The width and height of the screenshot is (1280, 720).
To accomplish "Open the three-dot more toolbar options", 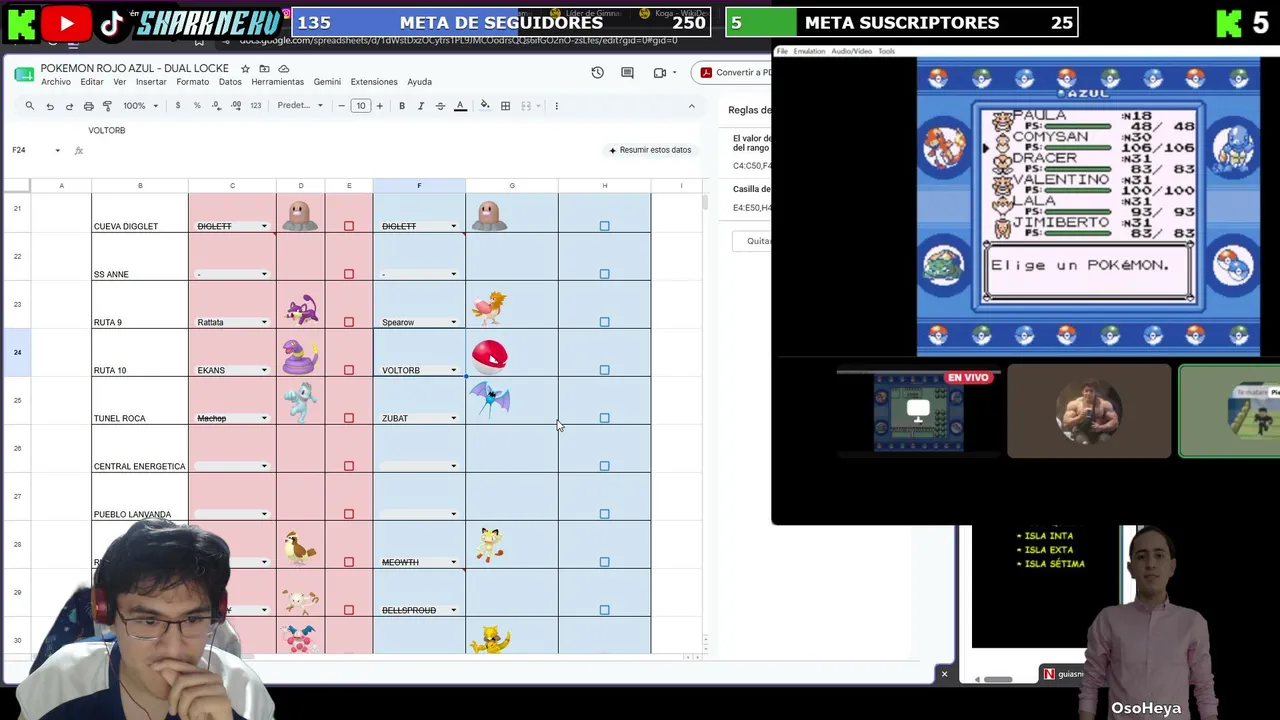I will (x=557, y=106).
